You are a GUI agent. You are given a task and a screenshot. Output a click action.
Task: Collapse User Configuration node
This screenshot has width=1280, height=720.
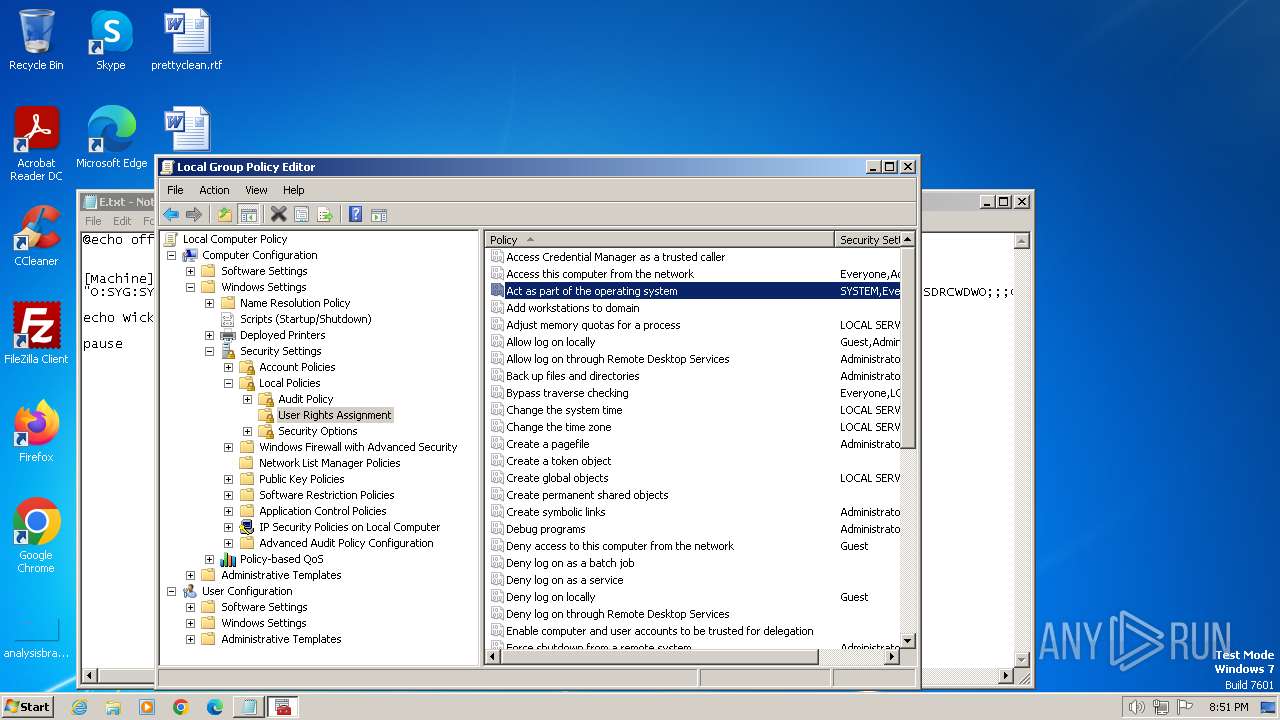(x=171, y=591)
